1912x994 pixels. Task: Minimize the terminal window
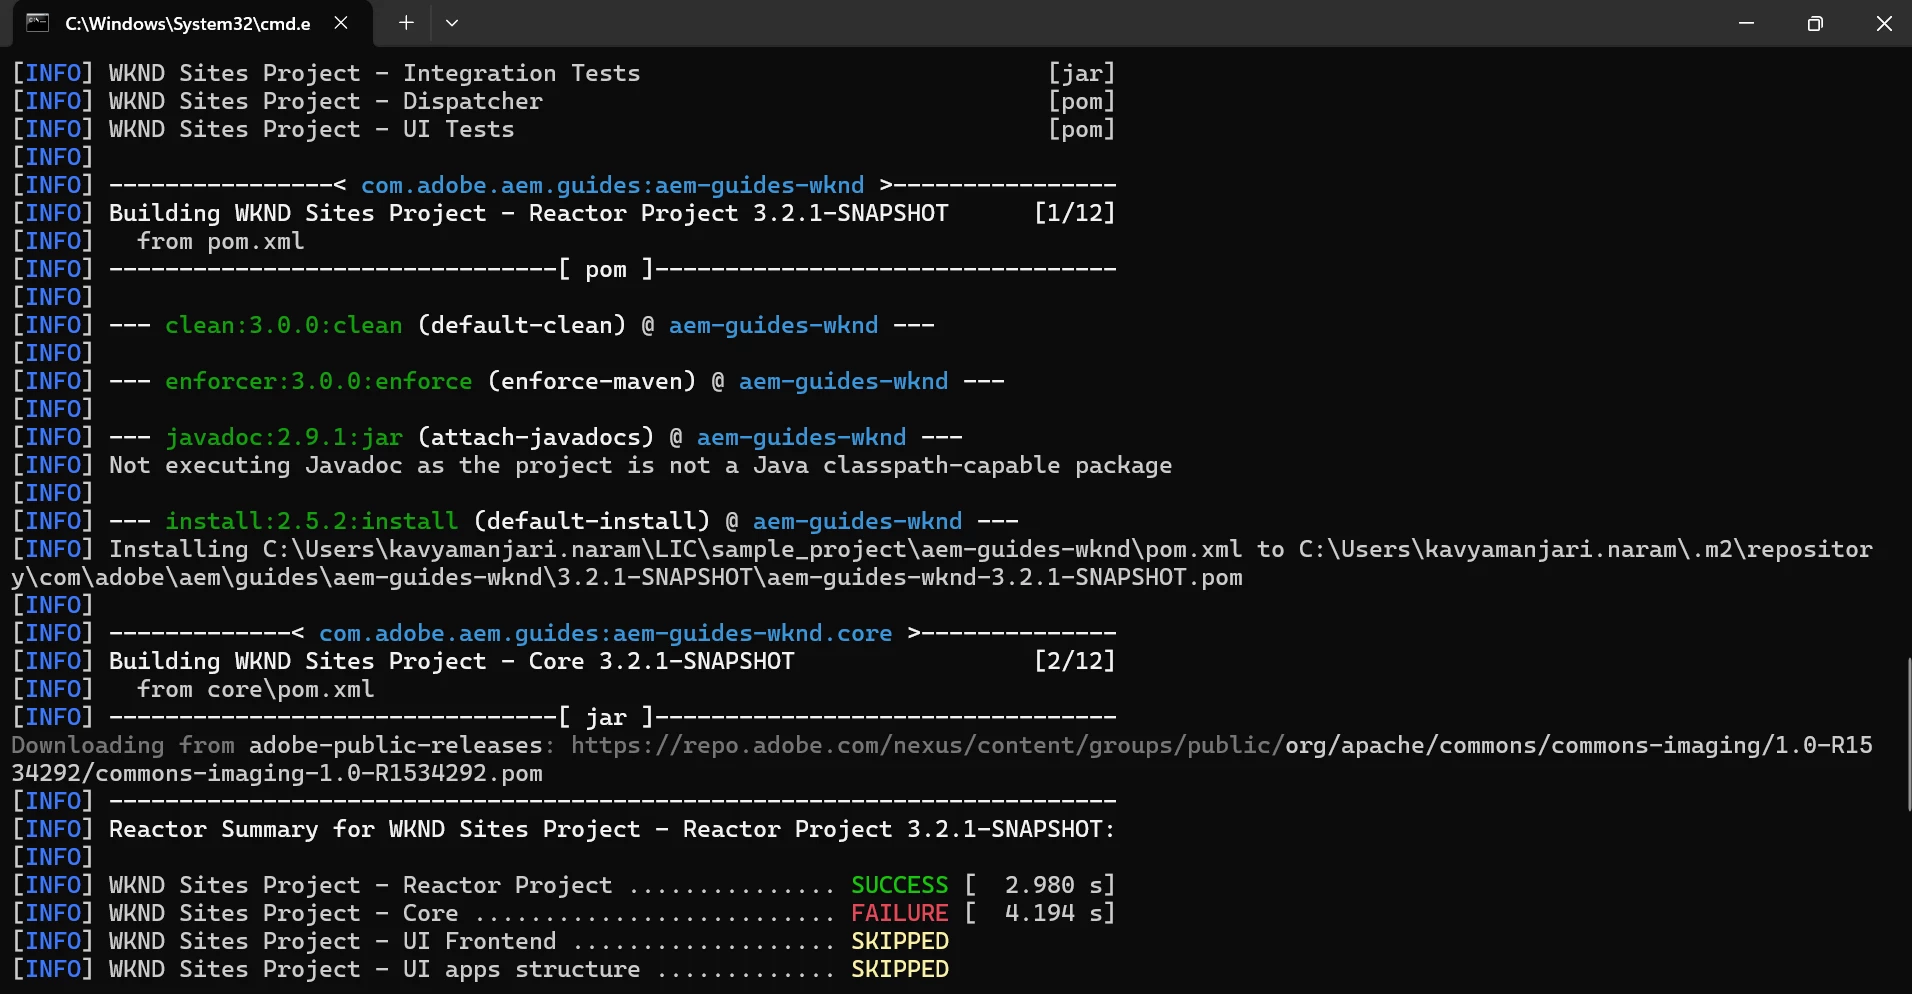(1746, 23)
